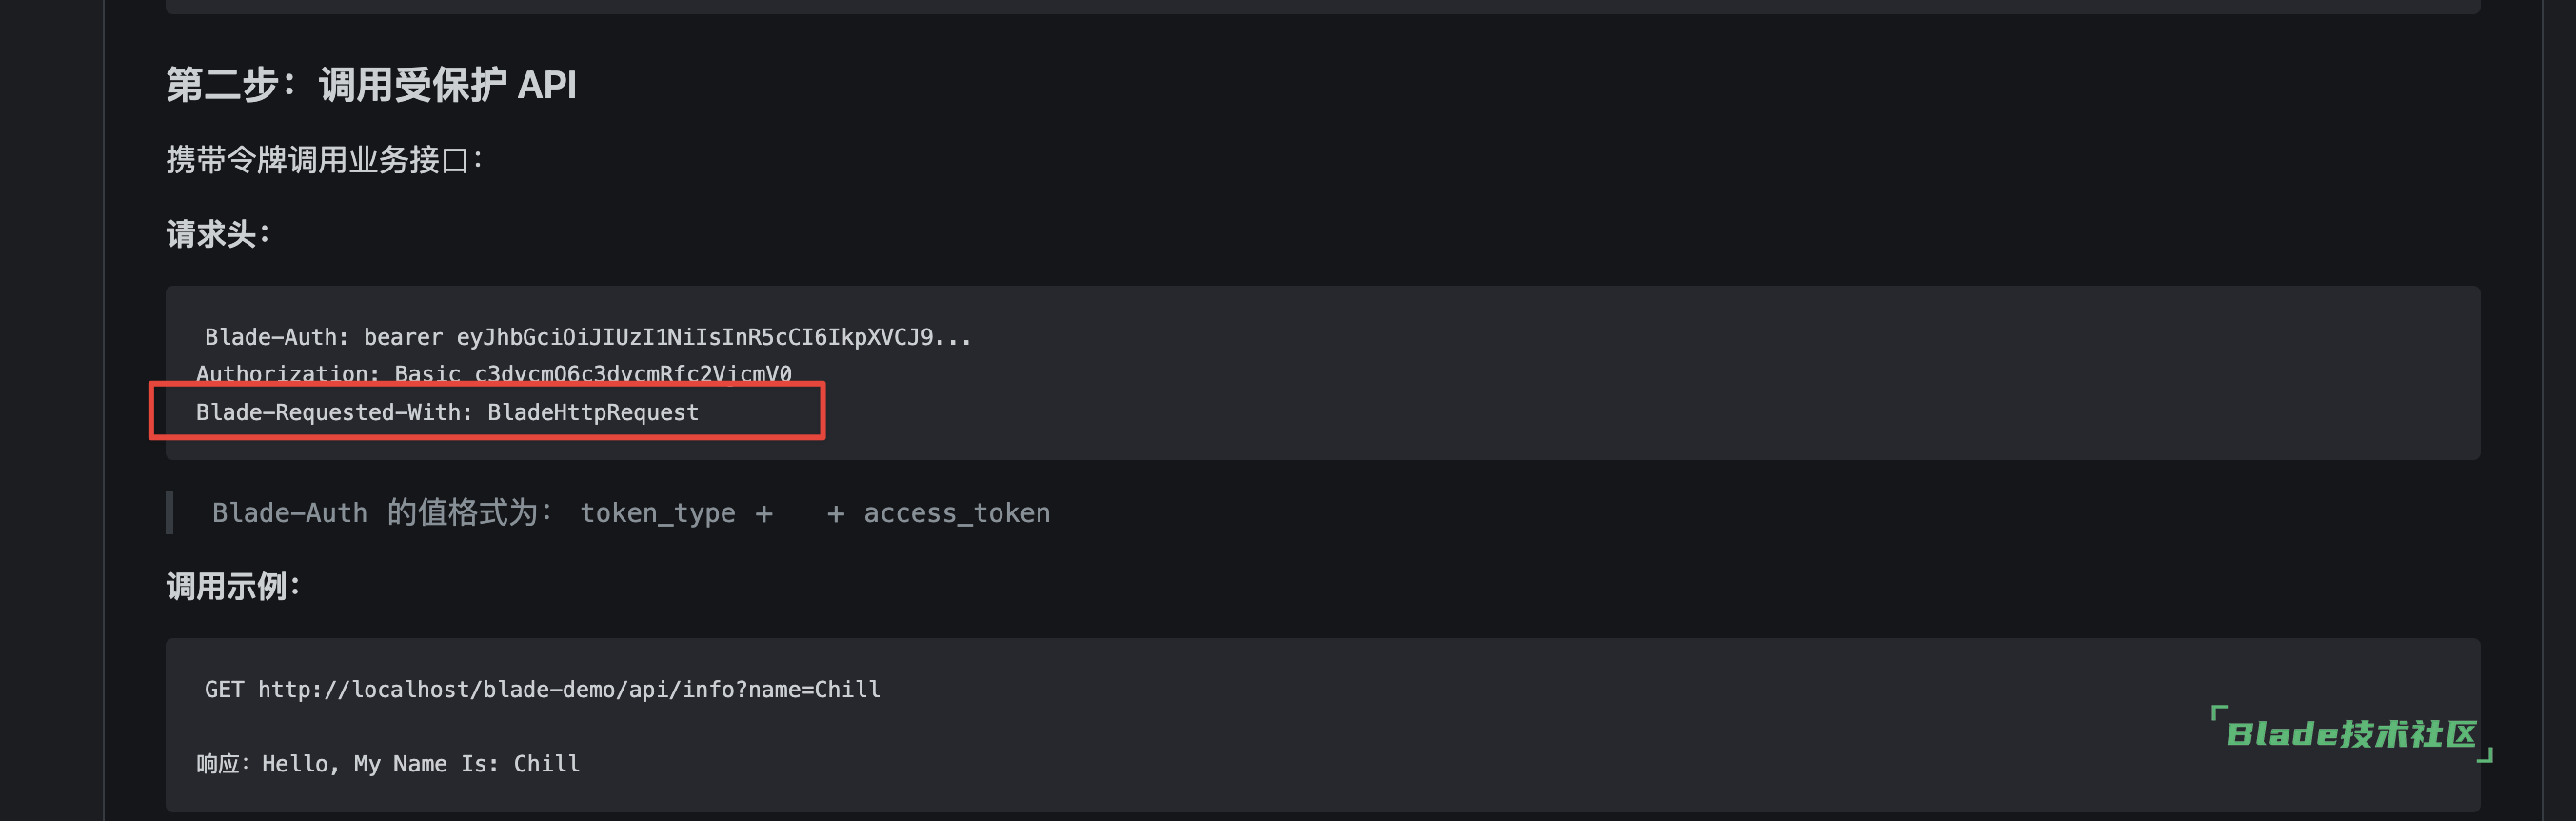Click the BladeHttpRequest value
Screen dimensions: 2576x821
pos(593,412)
